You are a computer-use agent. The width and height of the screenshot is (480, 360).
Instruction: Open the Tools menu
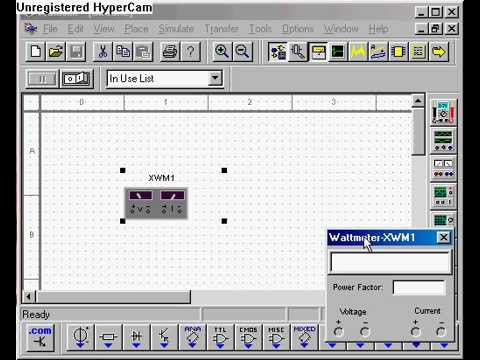tap(260, 29)
